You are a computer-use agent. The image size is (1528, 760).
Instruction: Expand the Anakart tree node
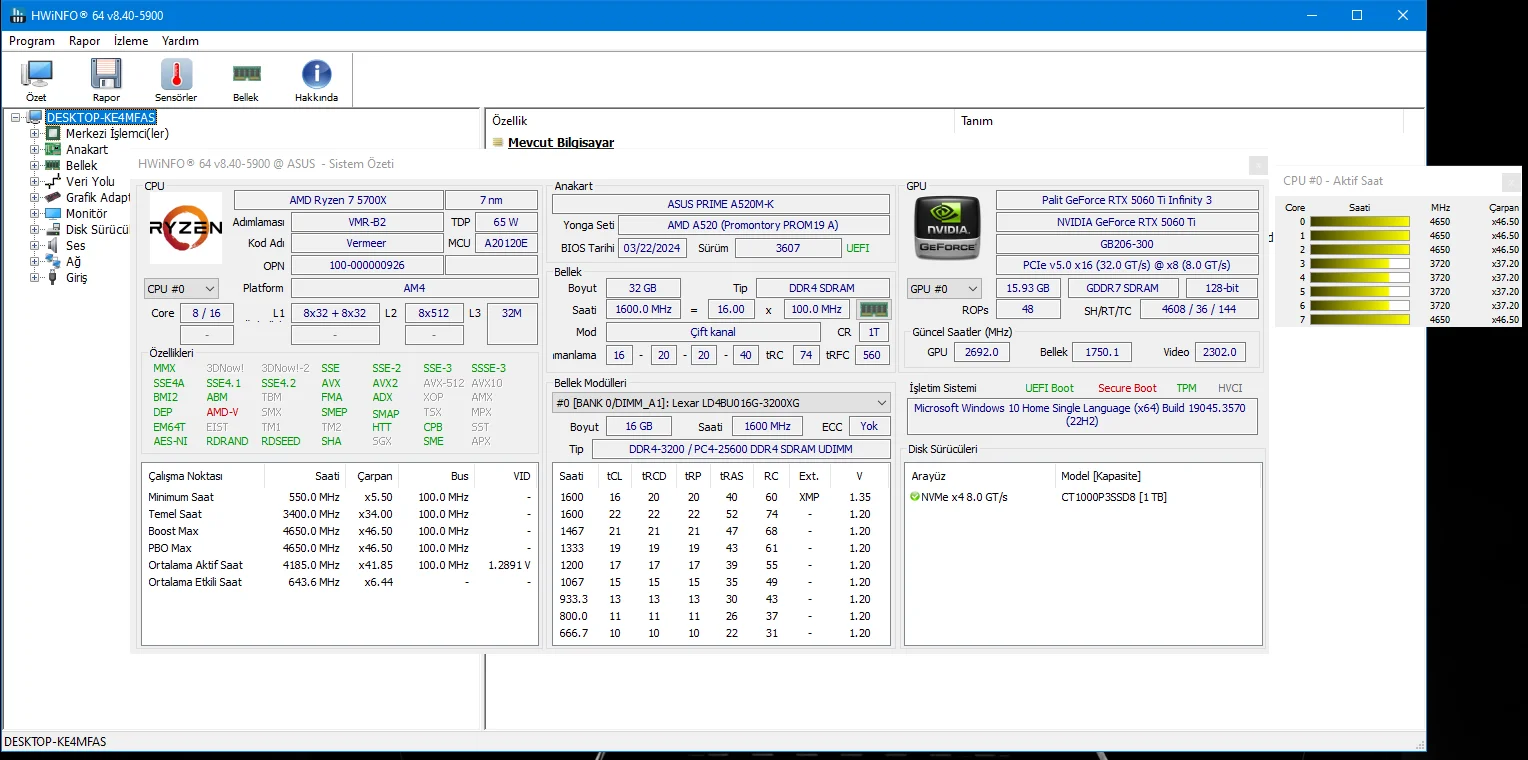[35, 150]
